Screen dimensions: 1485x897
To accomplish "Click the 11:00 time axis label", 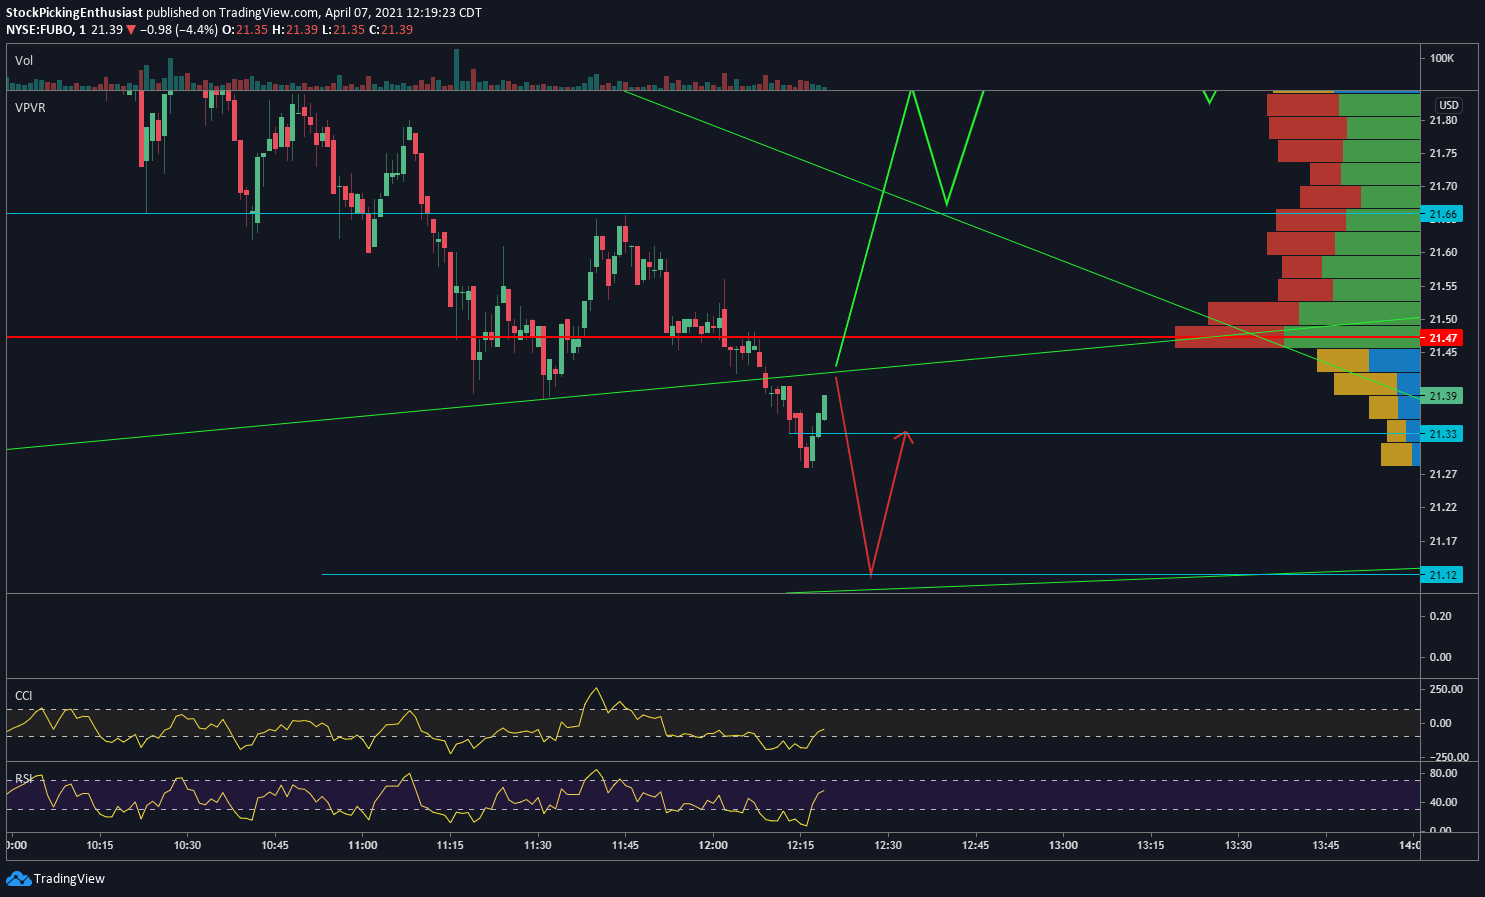I will click(x=363, y=845).
